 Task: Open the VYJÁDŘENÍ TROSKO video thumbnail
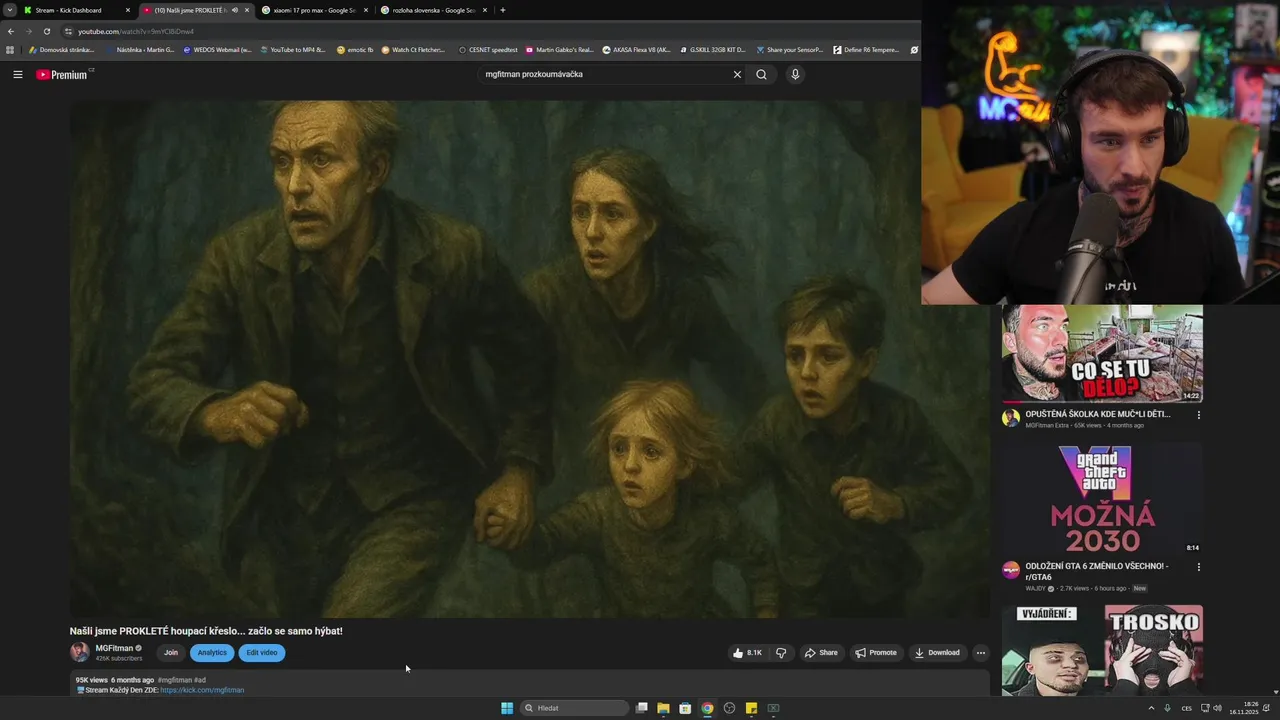coord(1102,650)
